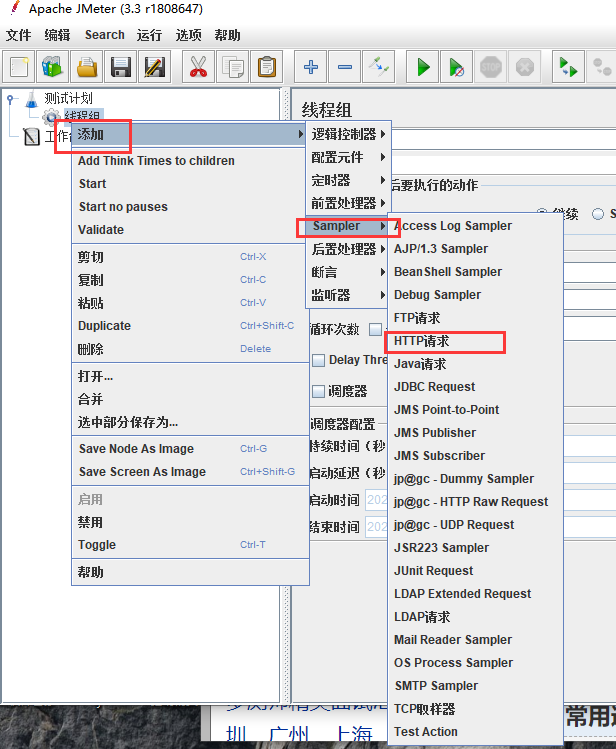Select TCP取样器 entry
616x749 pixels.
(x=475, y=709)
